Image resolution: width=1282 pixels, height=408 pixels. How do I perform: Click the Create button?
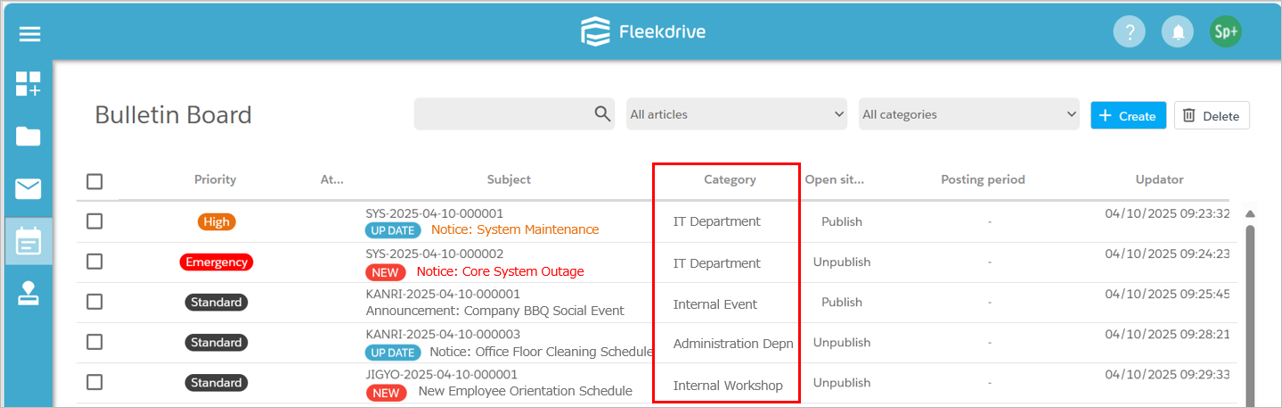(x=1128, y=116)
